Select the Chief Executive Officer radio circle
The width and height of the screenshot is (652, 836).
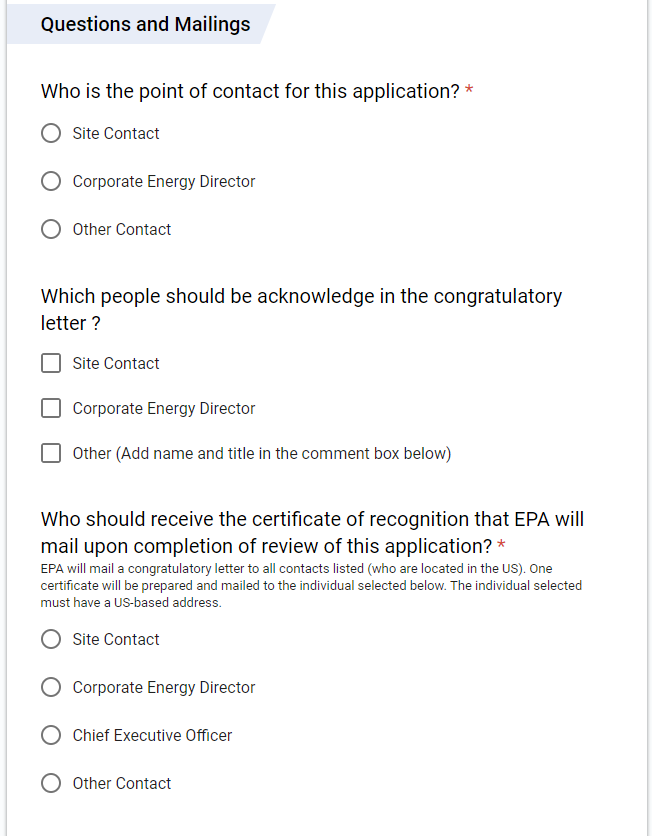(51, 736)
